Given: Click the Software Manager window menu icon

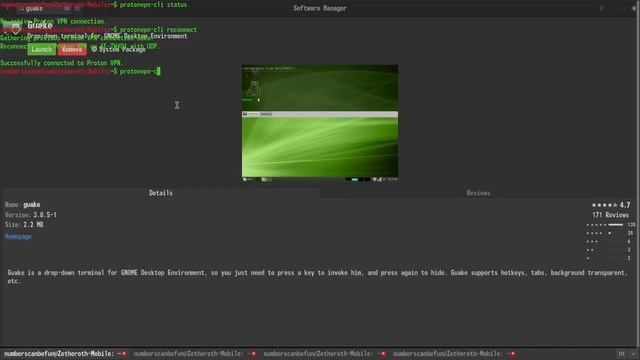Looking at the screenshot, I should [602, 8].
